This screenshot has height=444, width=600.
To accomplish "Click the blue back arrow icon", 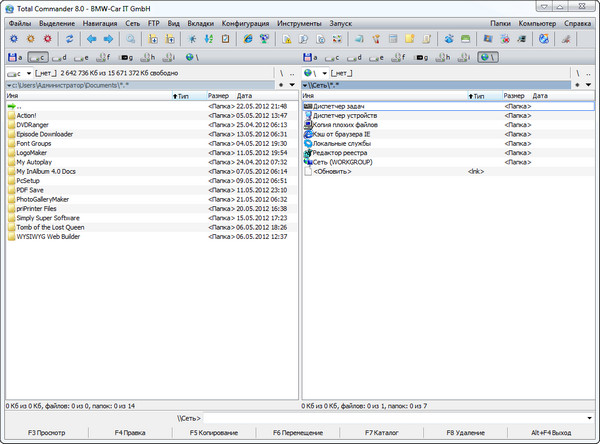I will (92, 38).
